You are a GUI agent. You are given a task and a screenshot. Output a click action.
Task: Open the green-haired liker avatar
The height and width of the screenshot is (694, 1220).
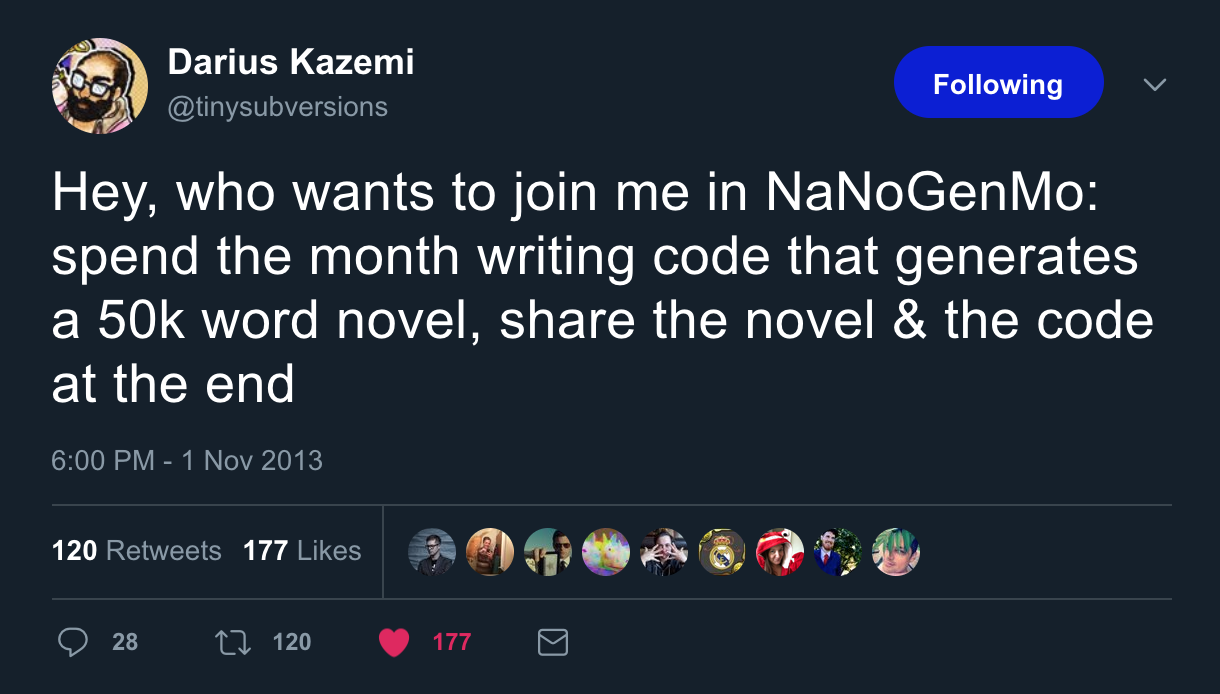pyautogui.click(x=895, y=552)
